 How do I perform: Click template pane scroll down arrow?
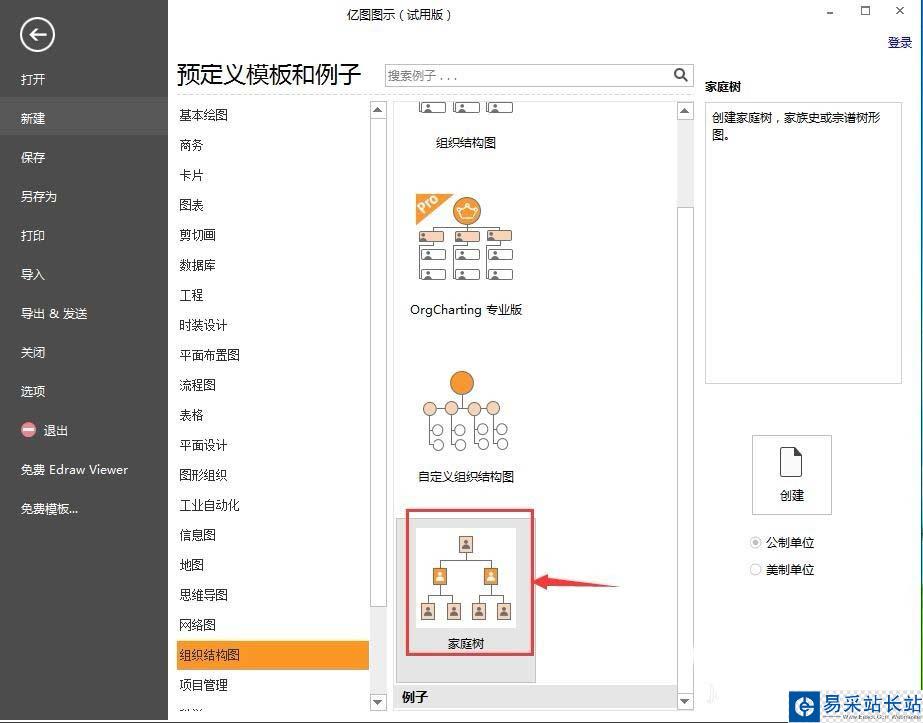pos(685,701)
